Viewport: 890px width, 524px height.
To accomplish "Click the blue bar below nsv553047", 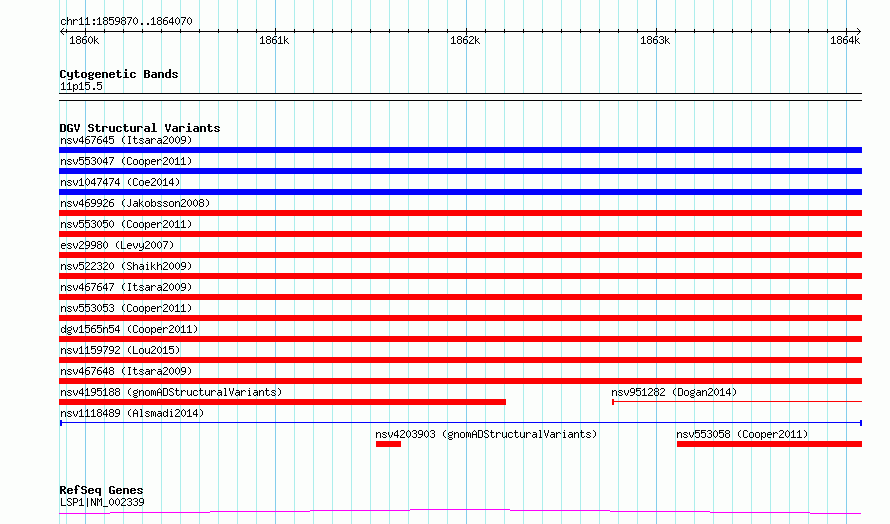I will pos(460,171).
